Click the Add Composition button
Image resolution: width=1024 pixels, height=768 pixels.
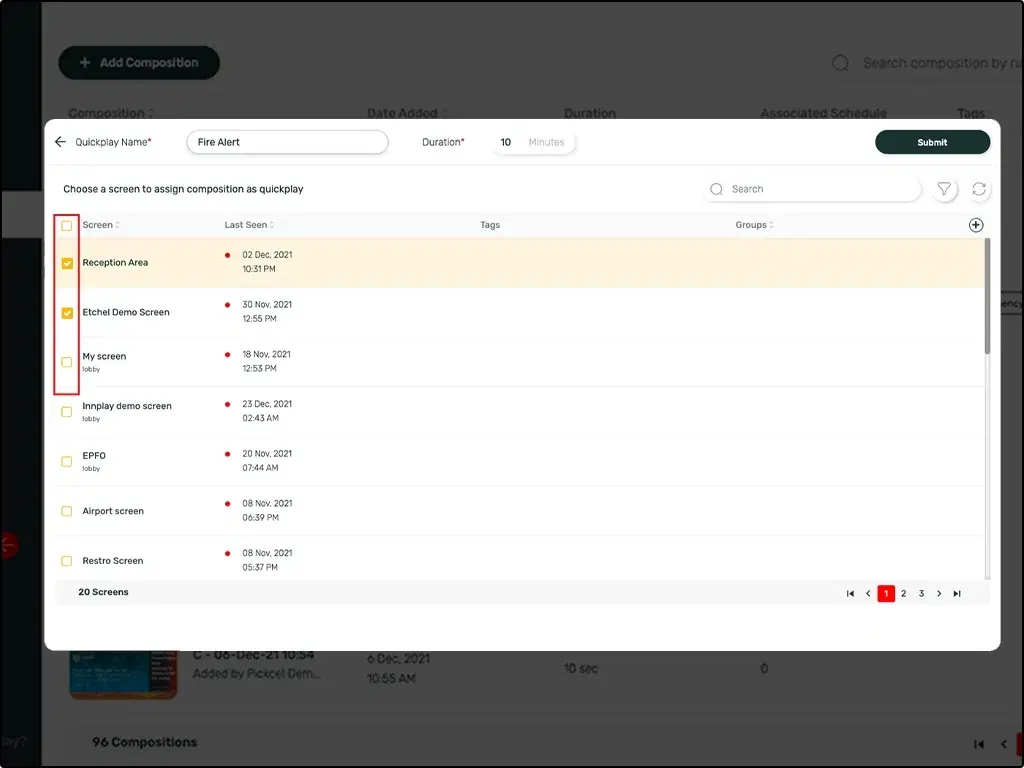pyautogui.click(x=138, y=62)
